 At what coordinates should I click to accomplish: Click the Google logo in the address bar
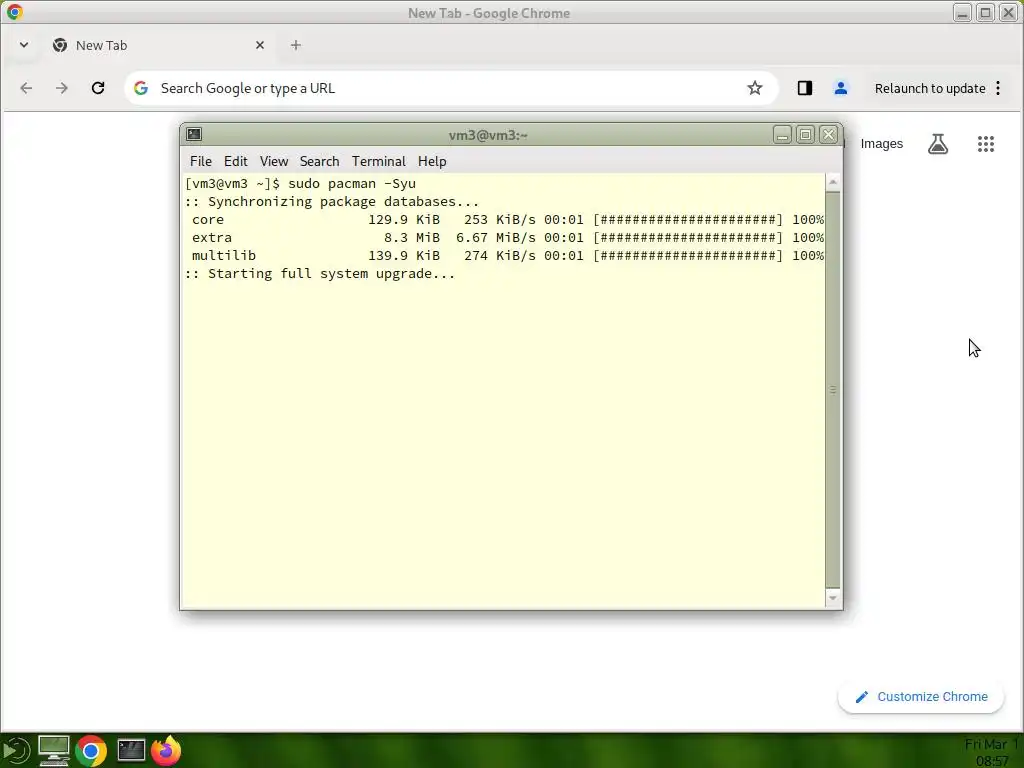141,88
